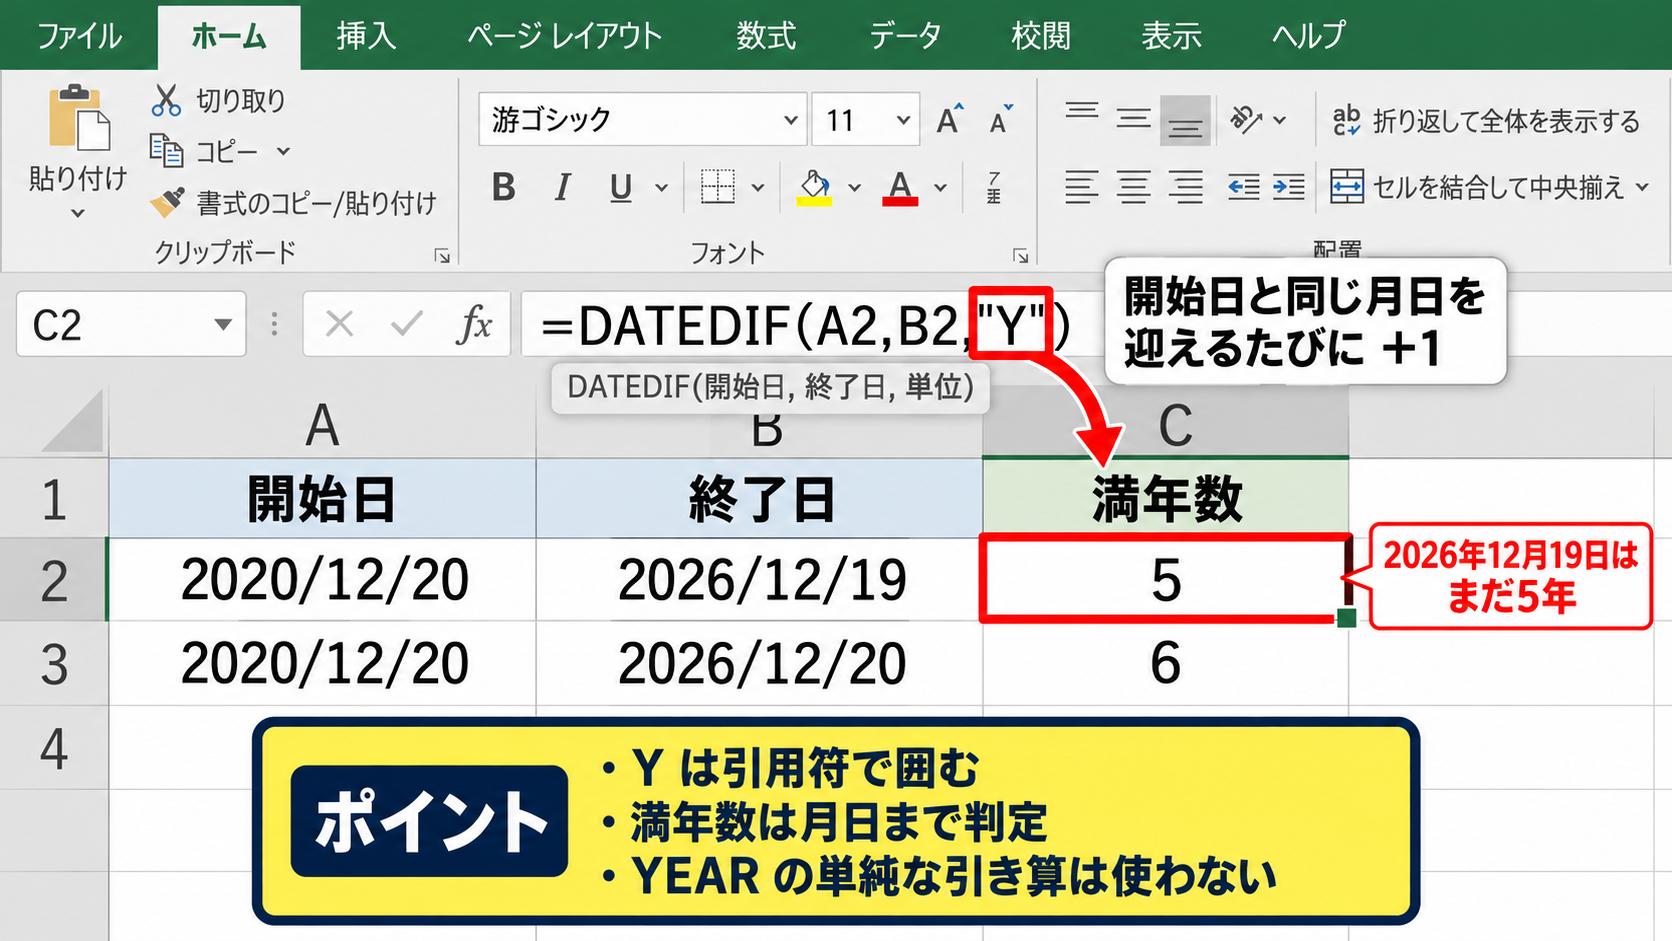Click the select-all triangle corner

[x=72, y=422]
